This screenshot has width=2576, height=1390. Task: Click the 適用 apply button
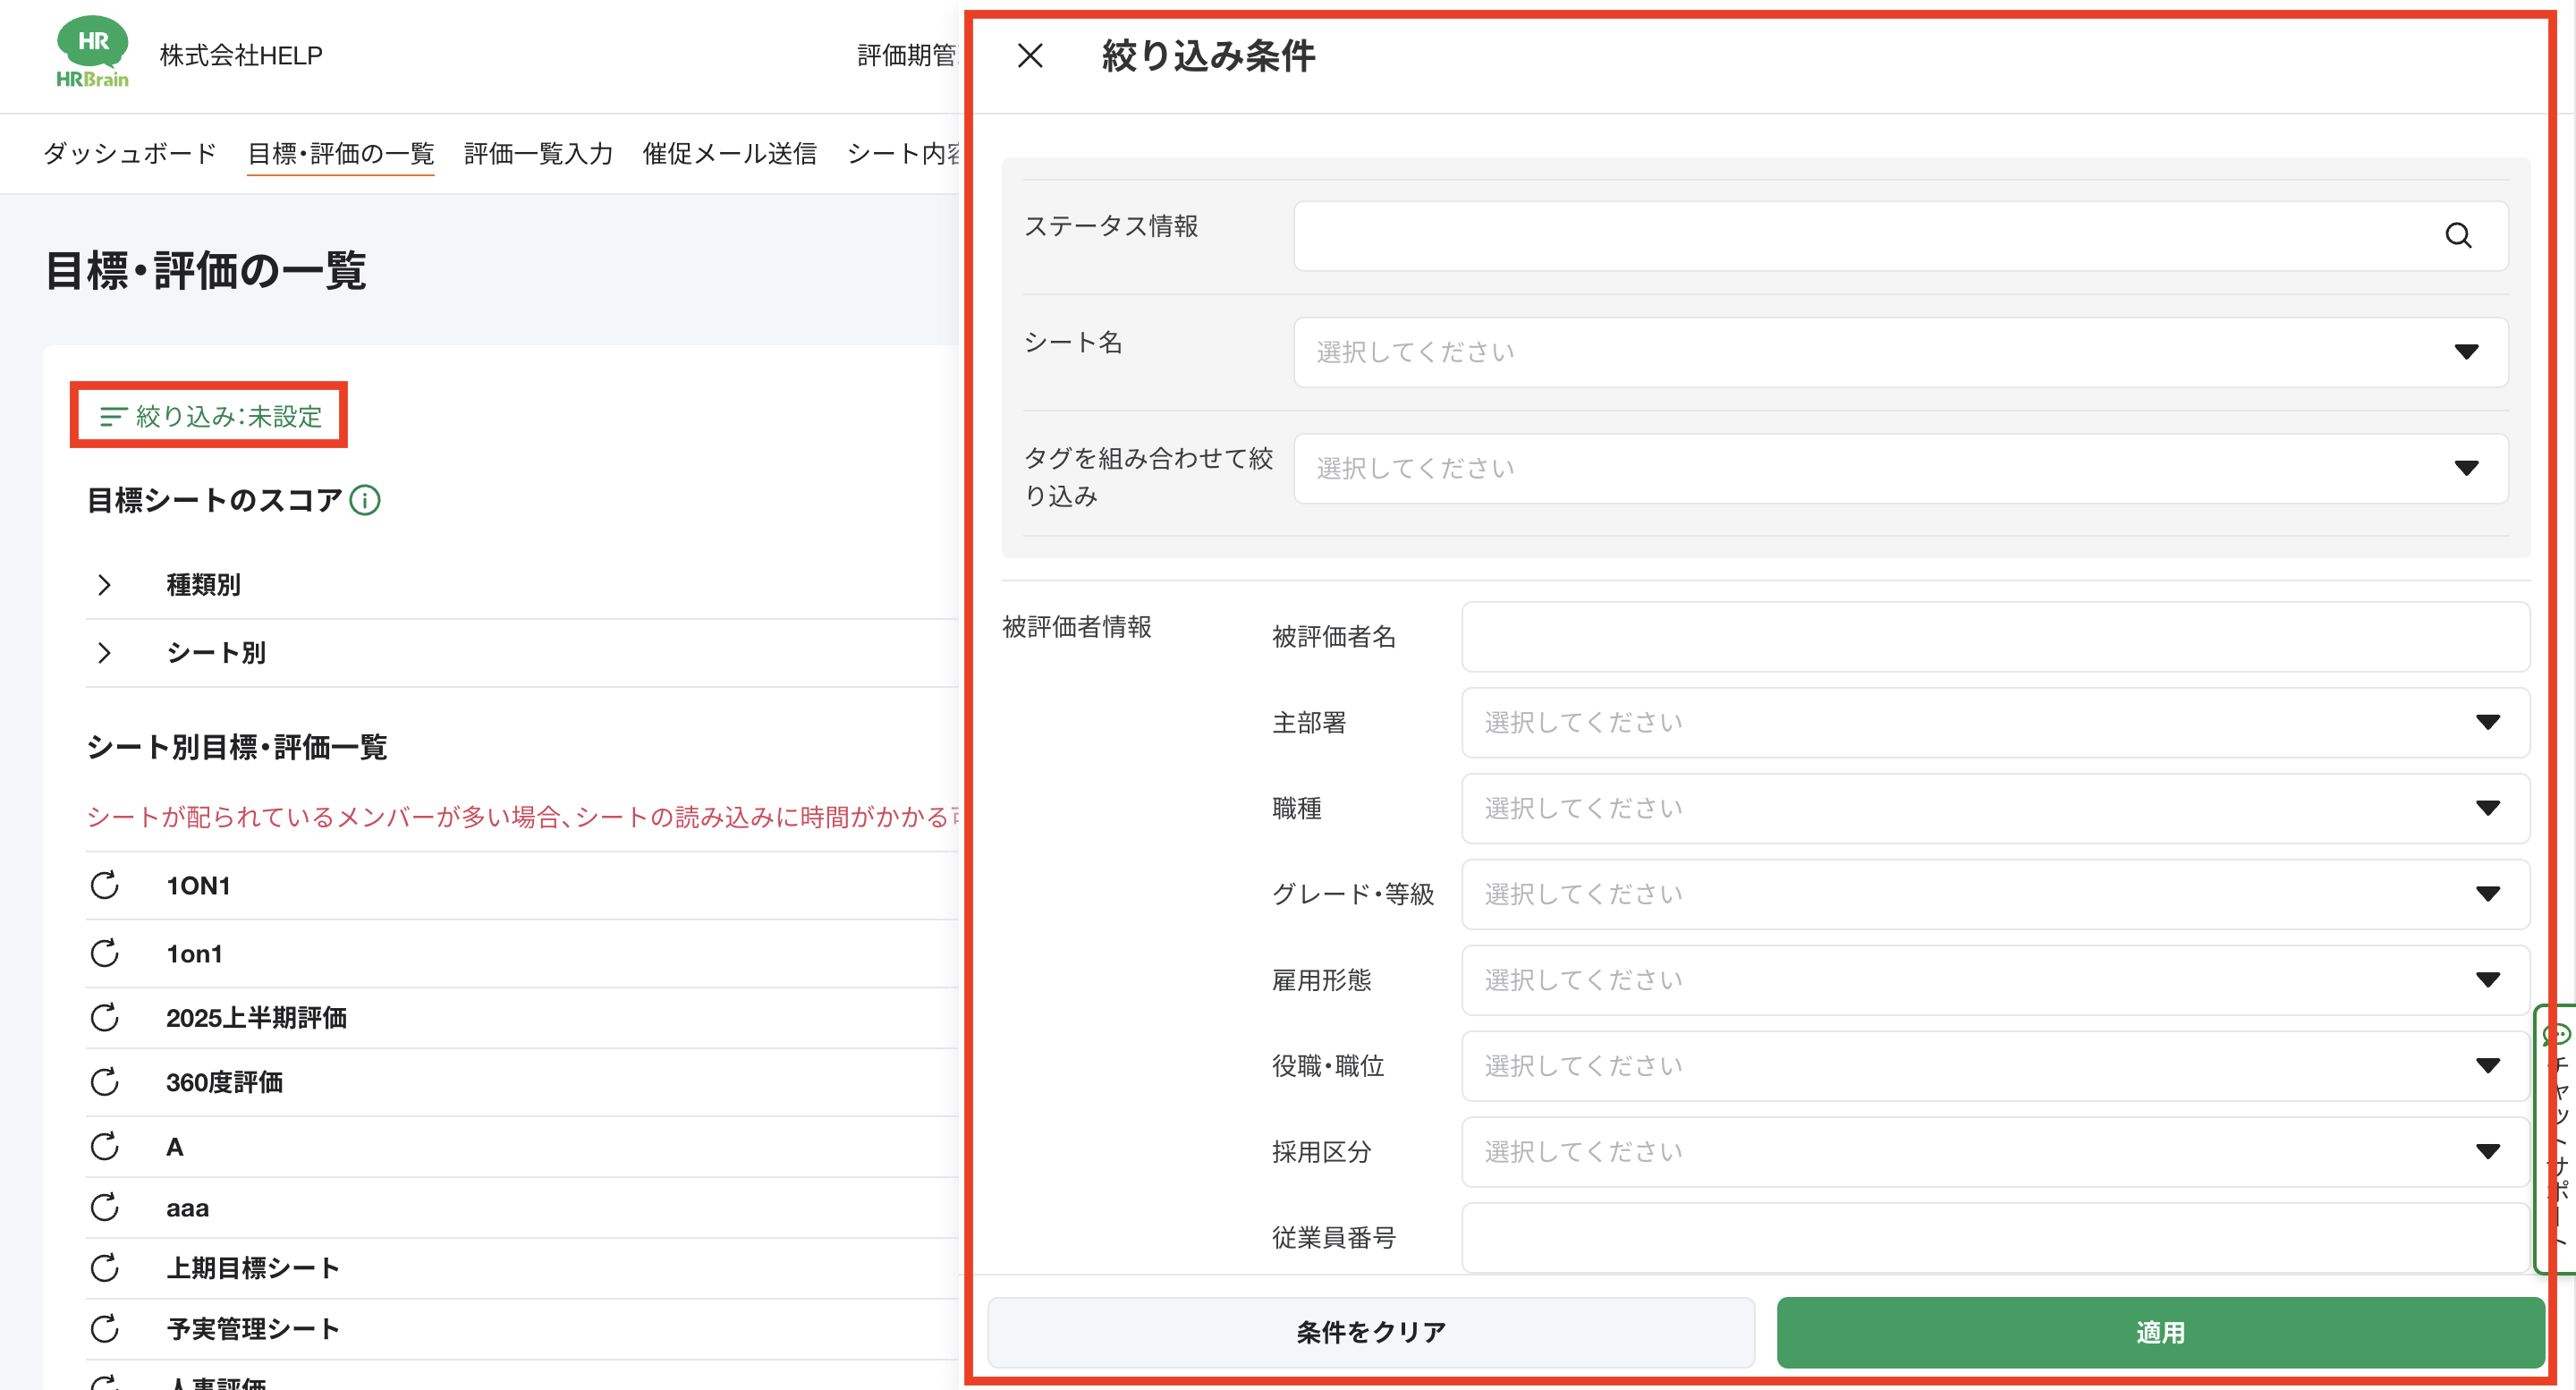[x=2159, y=1332]
